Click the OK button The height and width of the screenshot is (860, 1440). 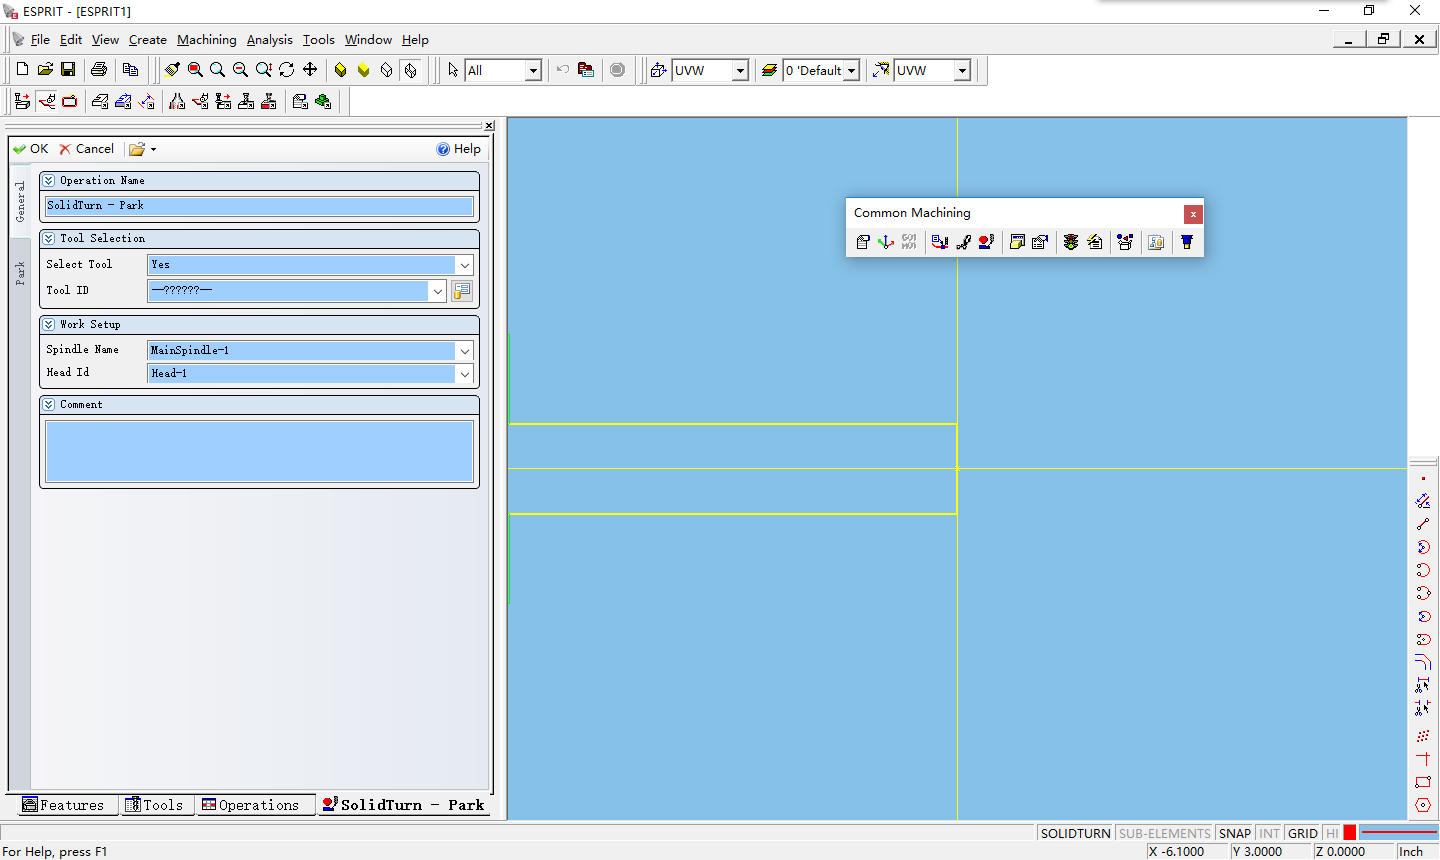pos(31,149)
